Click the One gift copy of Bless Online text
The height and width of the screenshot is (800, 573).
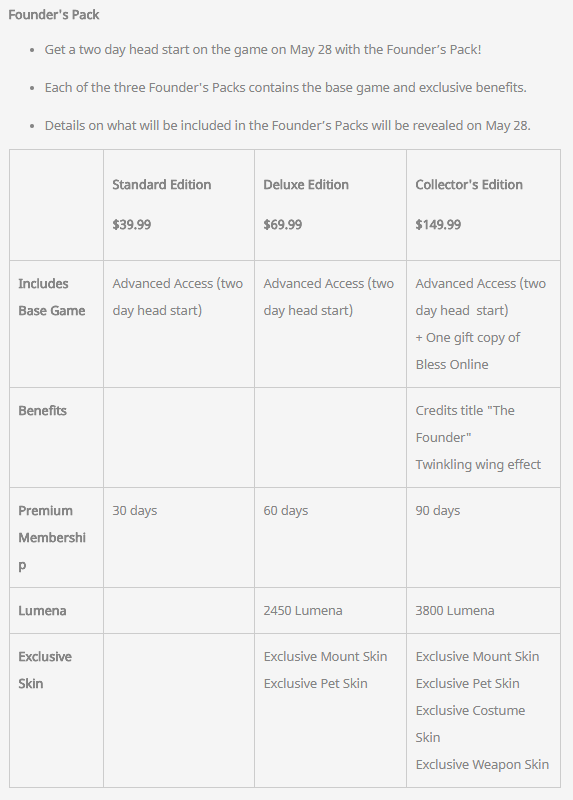[468, 351]
